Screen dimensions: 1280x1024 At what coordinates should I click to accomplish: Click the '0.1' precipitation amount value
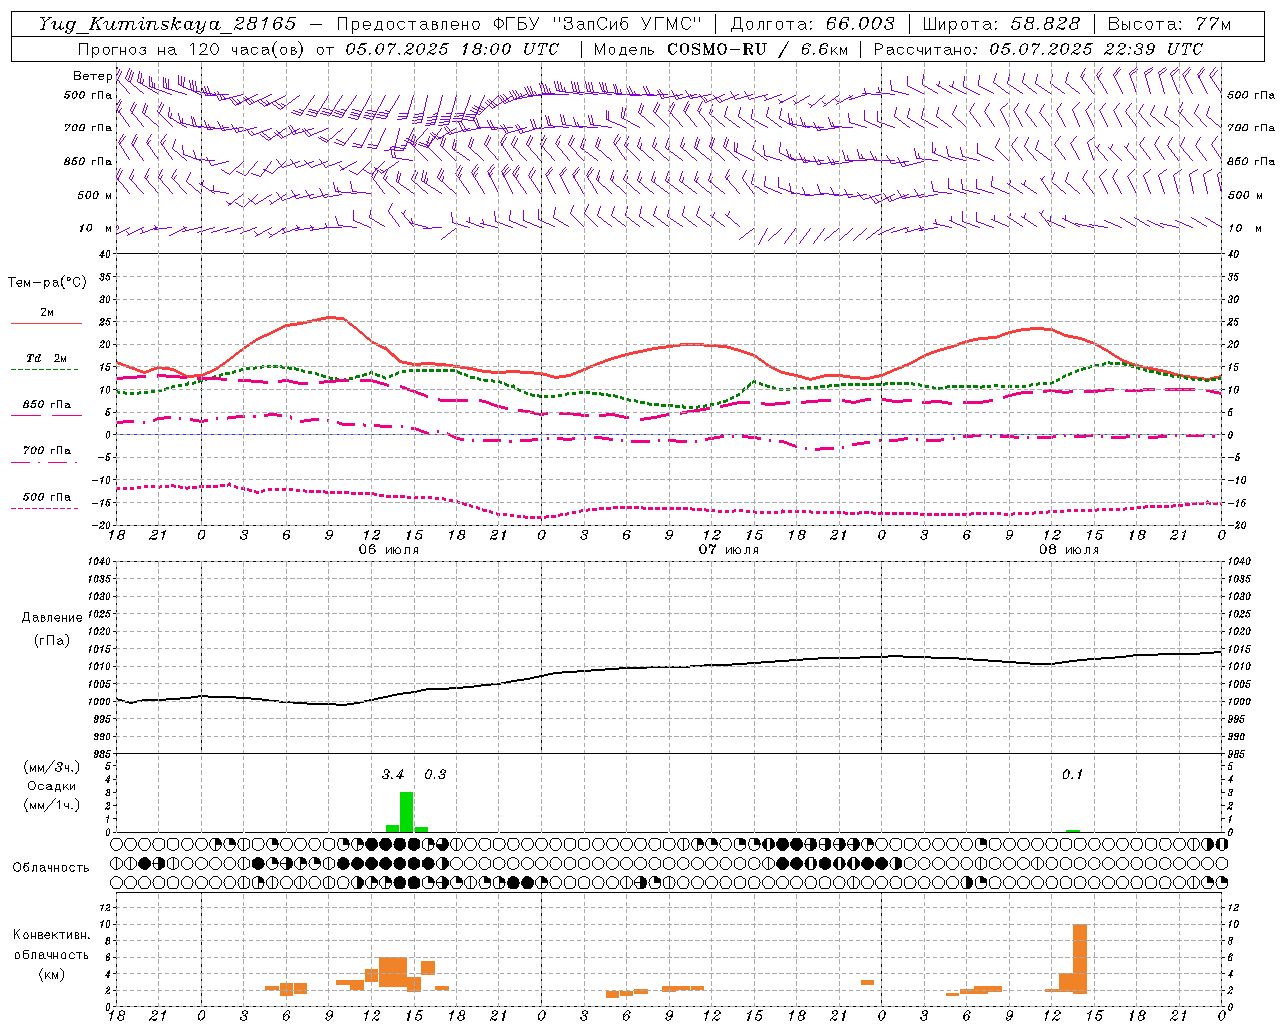pos(1072,774)
